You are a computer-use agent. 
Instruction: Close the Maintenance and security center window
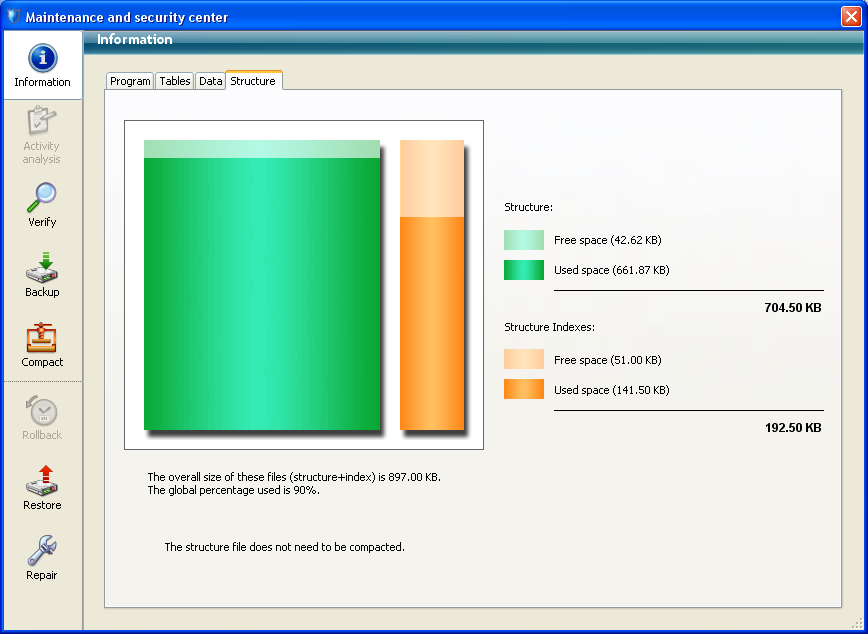pos(851,17)
